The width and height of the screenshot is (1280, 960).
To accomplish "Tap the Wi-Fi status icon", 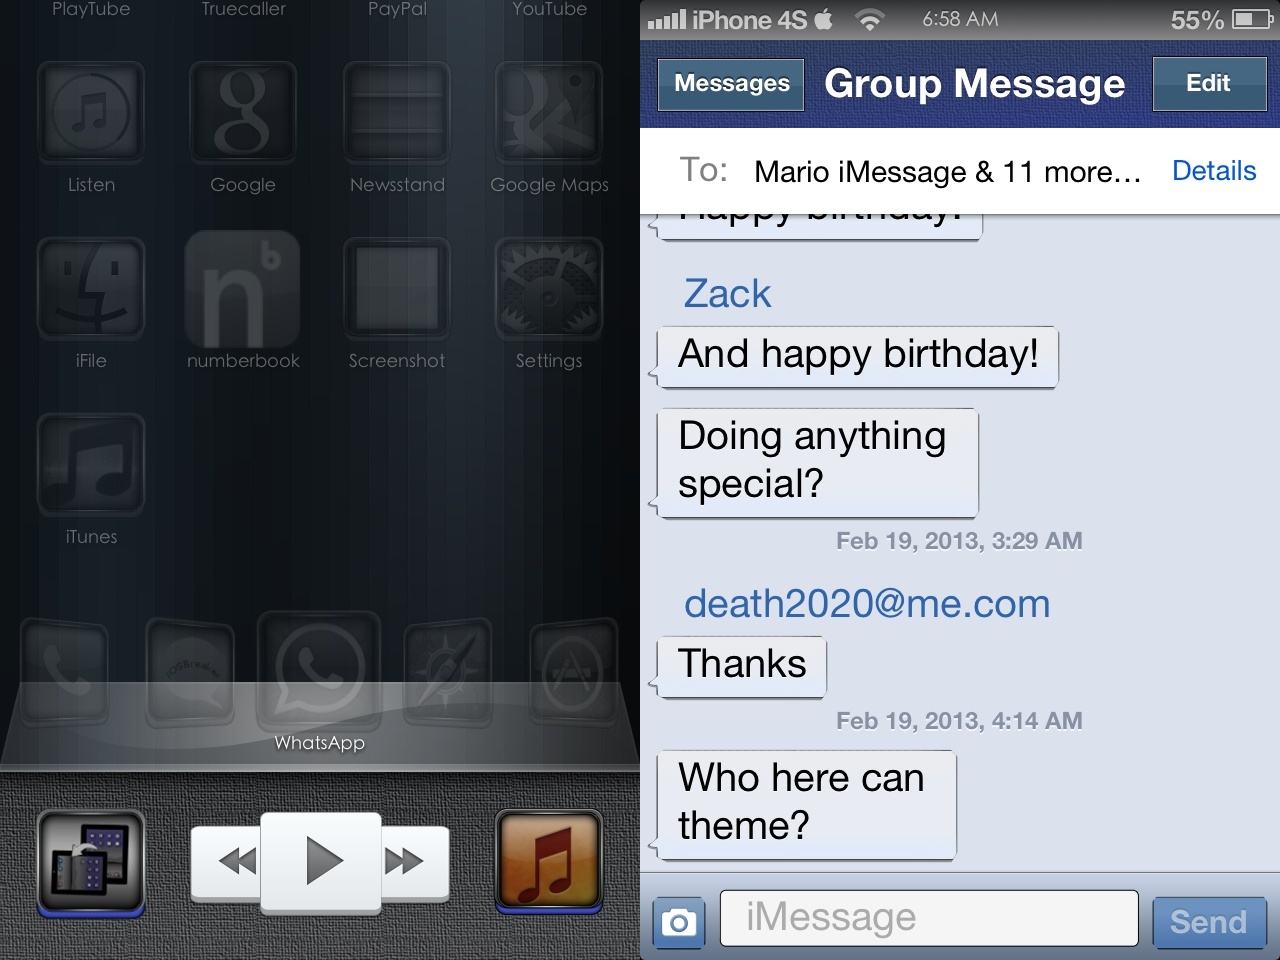I will 871,20.
